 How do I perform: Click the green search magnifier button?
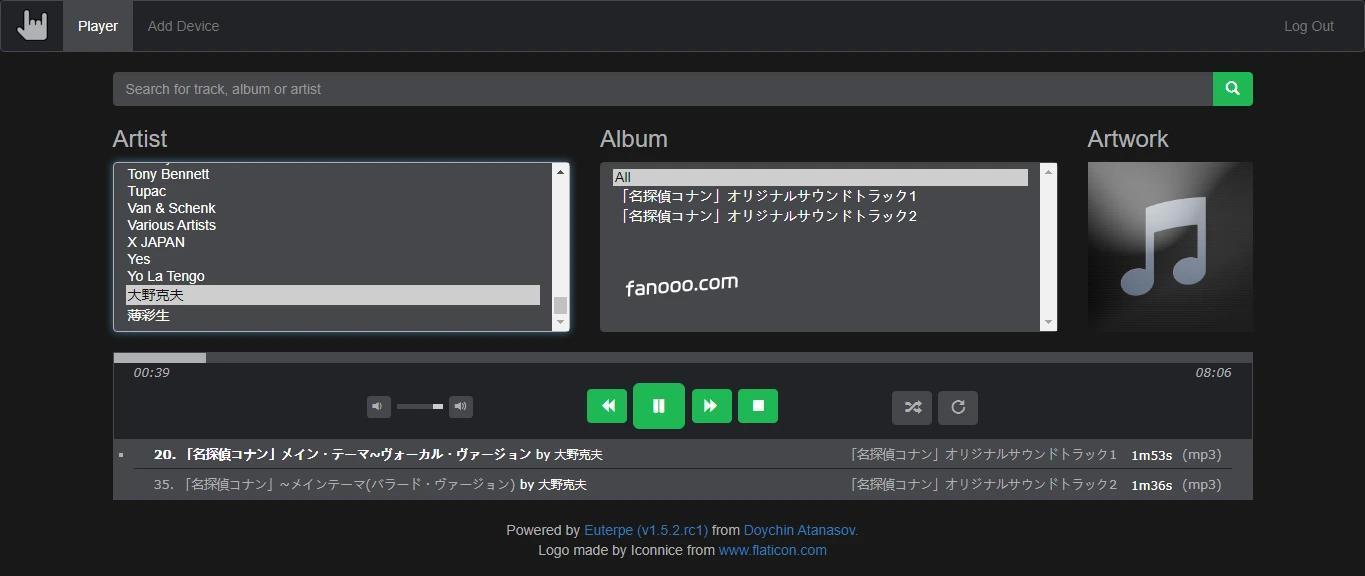tap(1232, 89)
